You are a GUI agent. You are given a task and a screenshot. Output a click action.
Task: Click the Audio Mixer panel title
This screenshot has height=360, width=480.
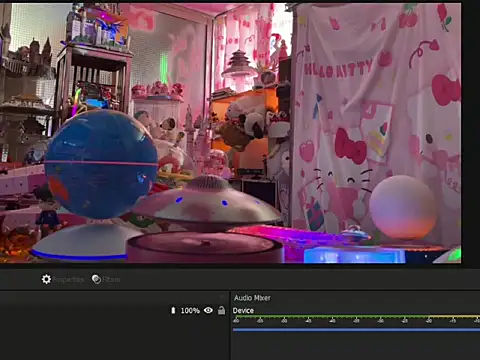click(252, 298)
